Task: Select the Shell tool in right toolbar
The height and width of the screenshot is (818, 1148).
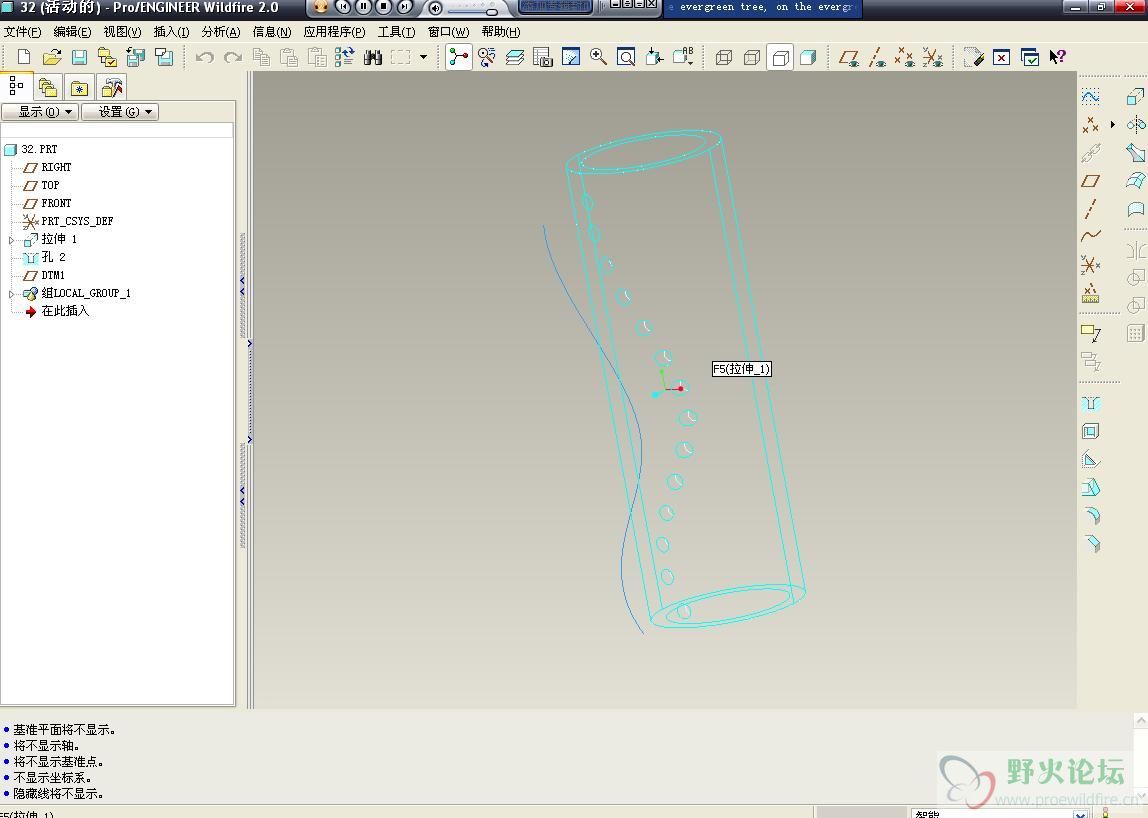Action: pos(1091,431)
